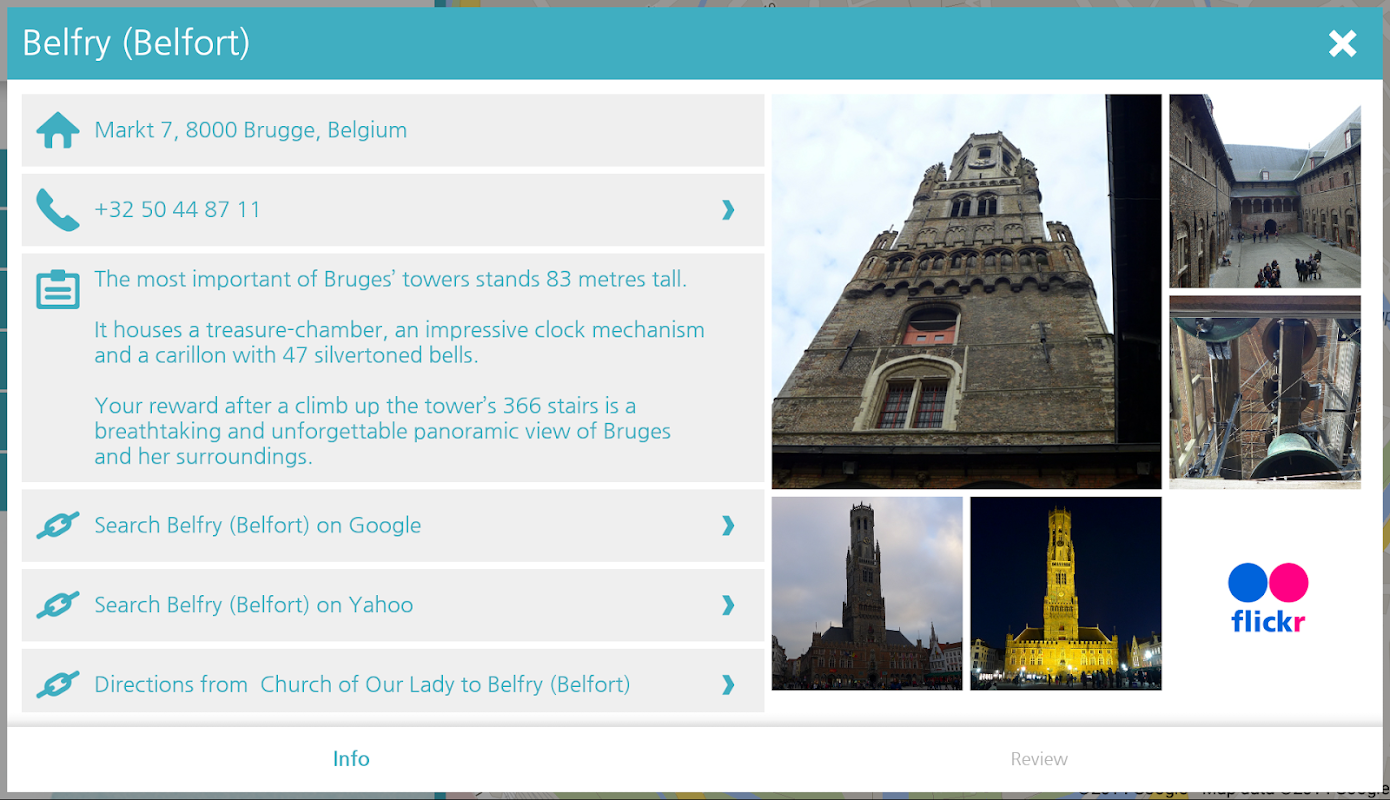The width and height of the screenshot is (1390, 800).
Task: Switch to the Review tab
Action: coord(1039,759)
